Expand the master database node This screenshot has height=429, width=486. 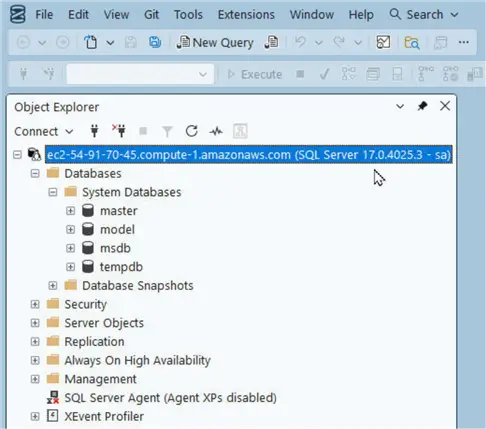point(70,211)
